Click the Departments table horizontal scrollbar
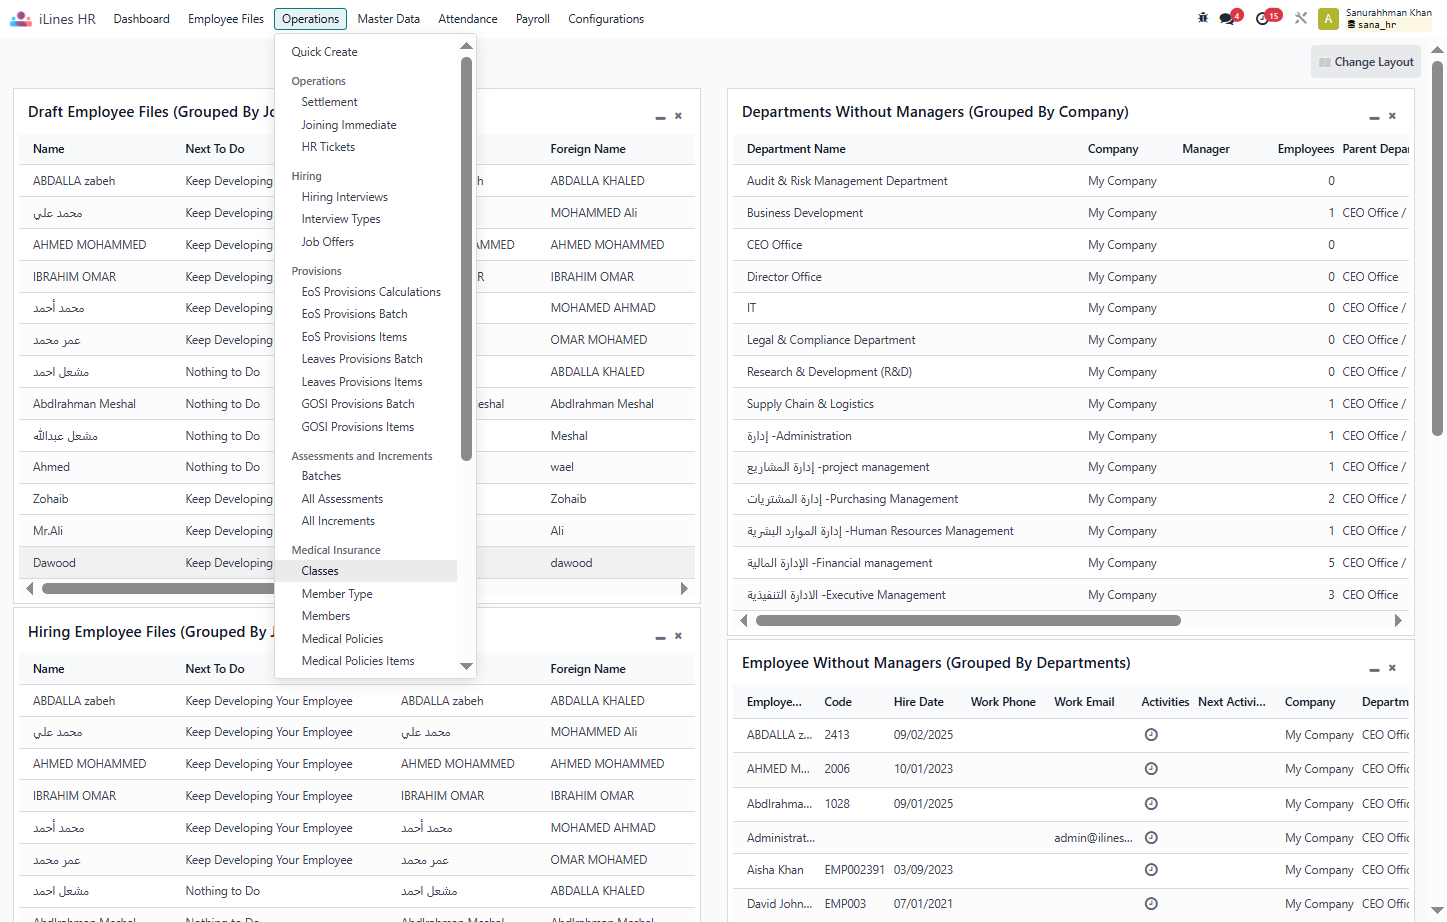Image resolution: width=1447 pixels, height=922 pixels. point(968,621)
